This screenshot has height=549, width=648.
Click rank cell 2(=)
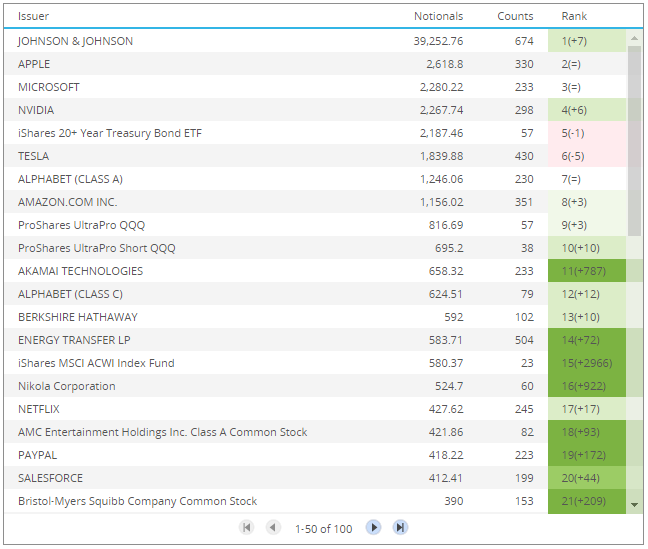[587, 64]
